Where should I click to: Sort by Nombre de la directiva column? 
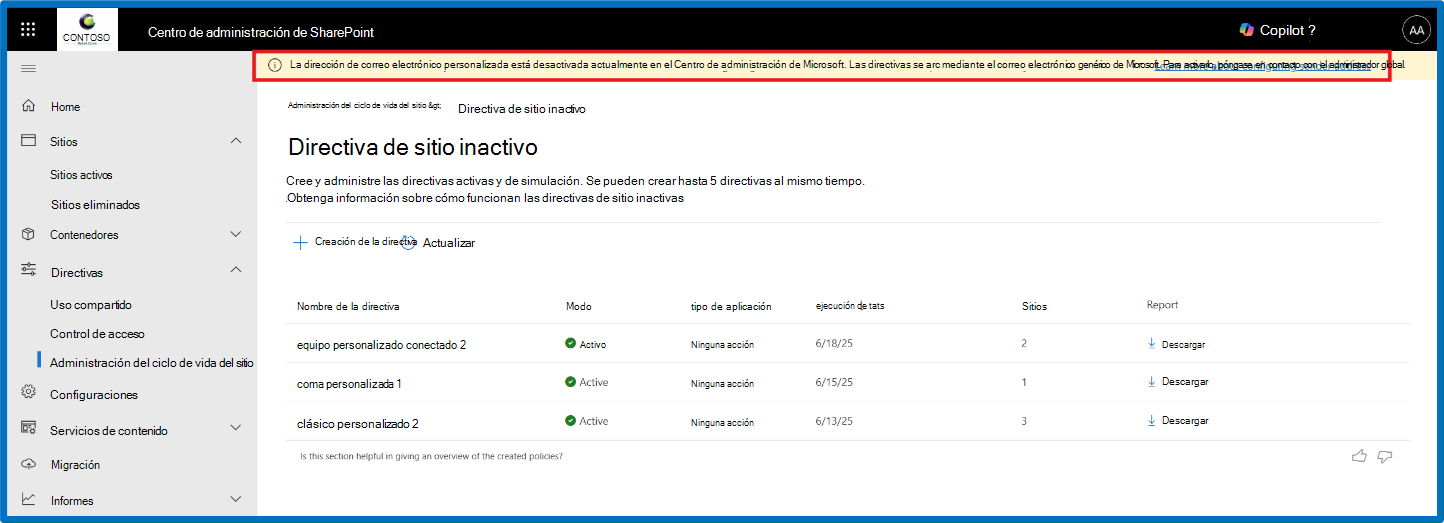(x=348, y=306)
